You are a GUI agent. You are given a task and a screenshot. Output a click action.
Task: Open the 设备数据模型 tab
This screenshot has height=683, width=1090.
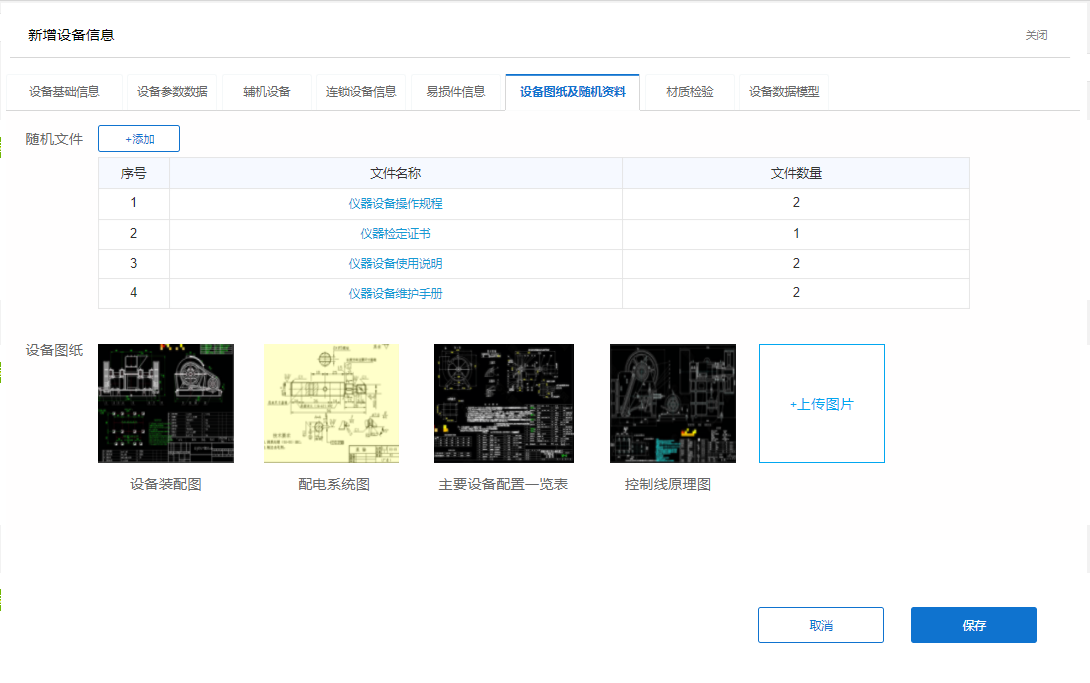coord(784,92)
